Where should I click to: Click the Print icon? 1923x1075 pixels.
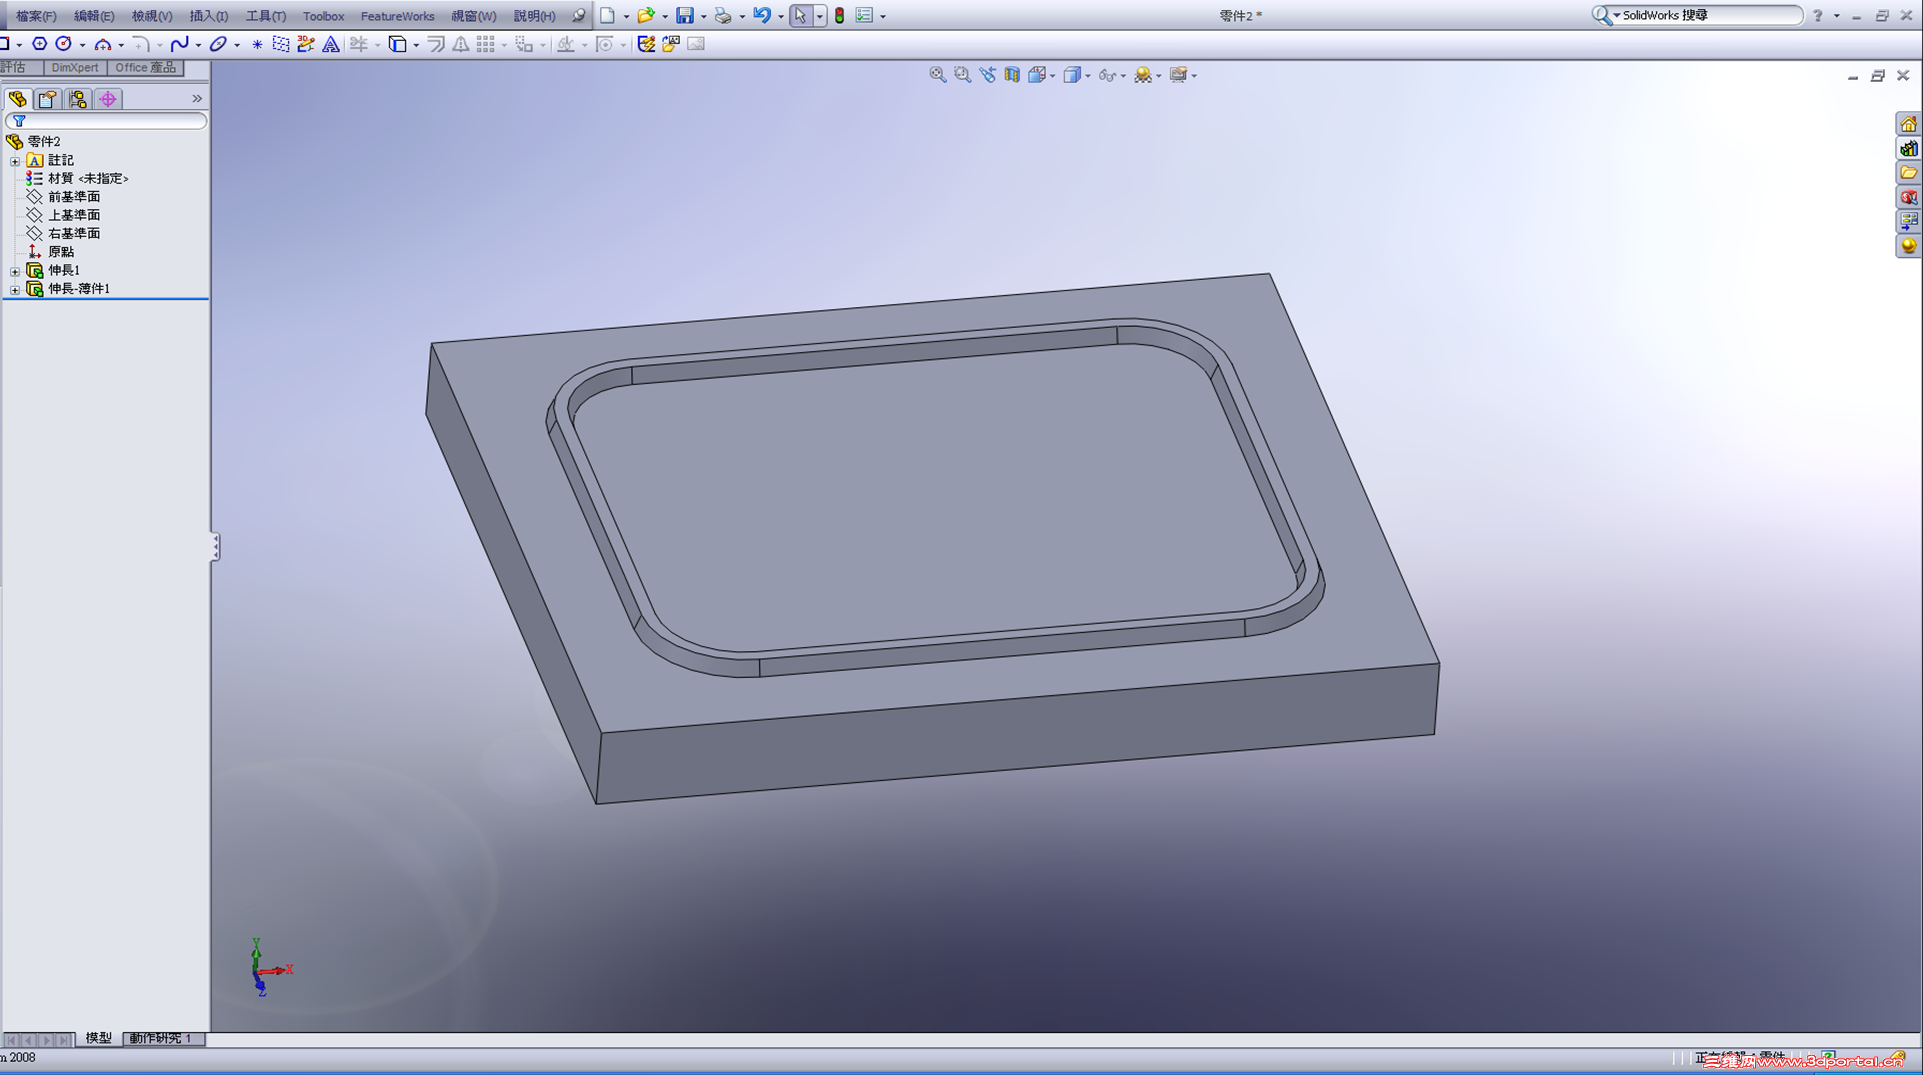[x=723, y=16]
